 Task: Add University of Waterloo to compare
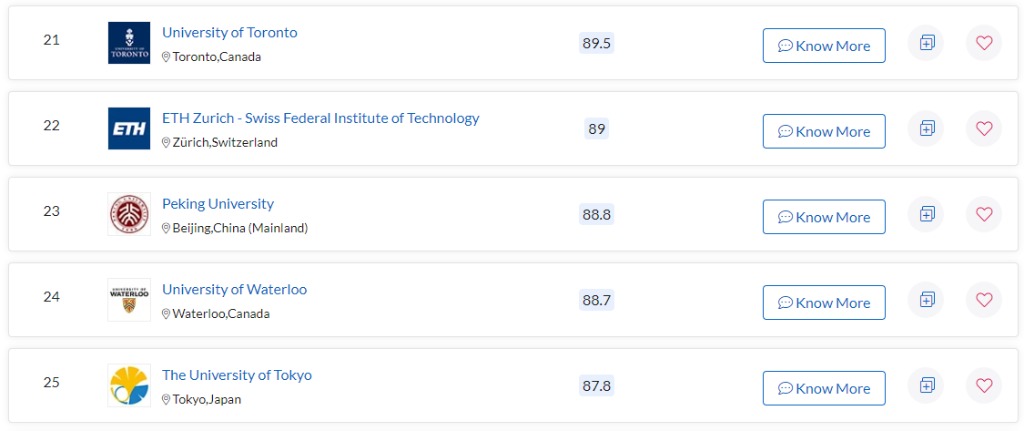tap(926, 300)
